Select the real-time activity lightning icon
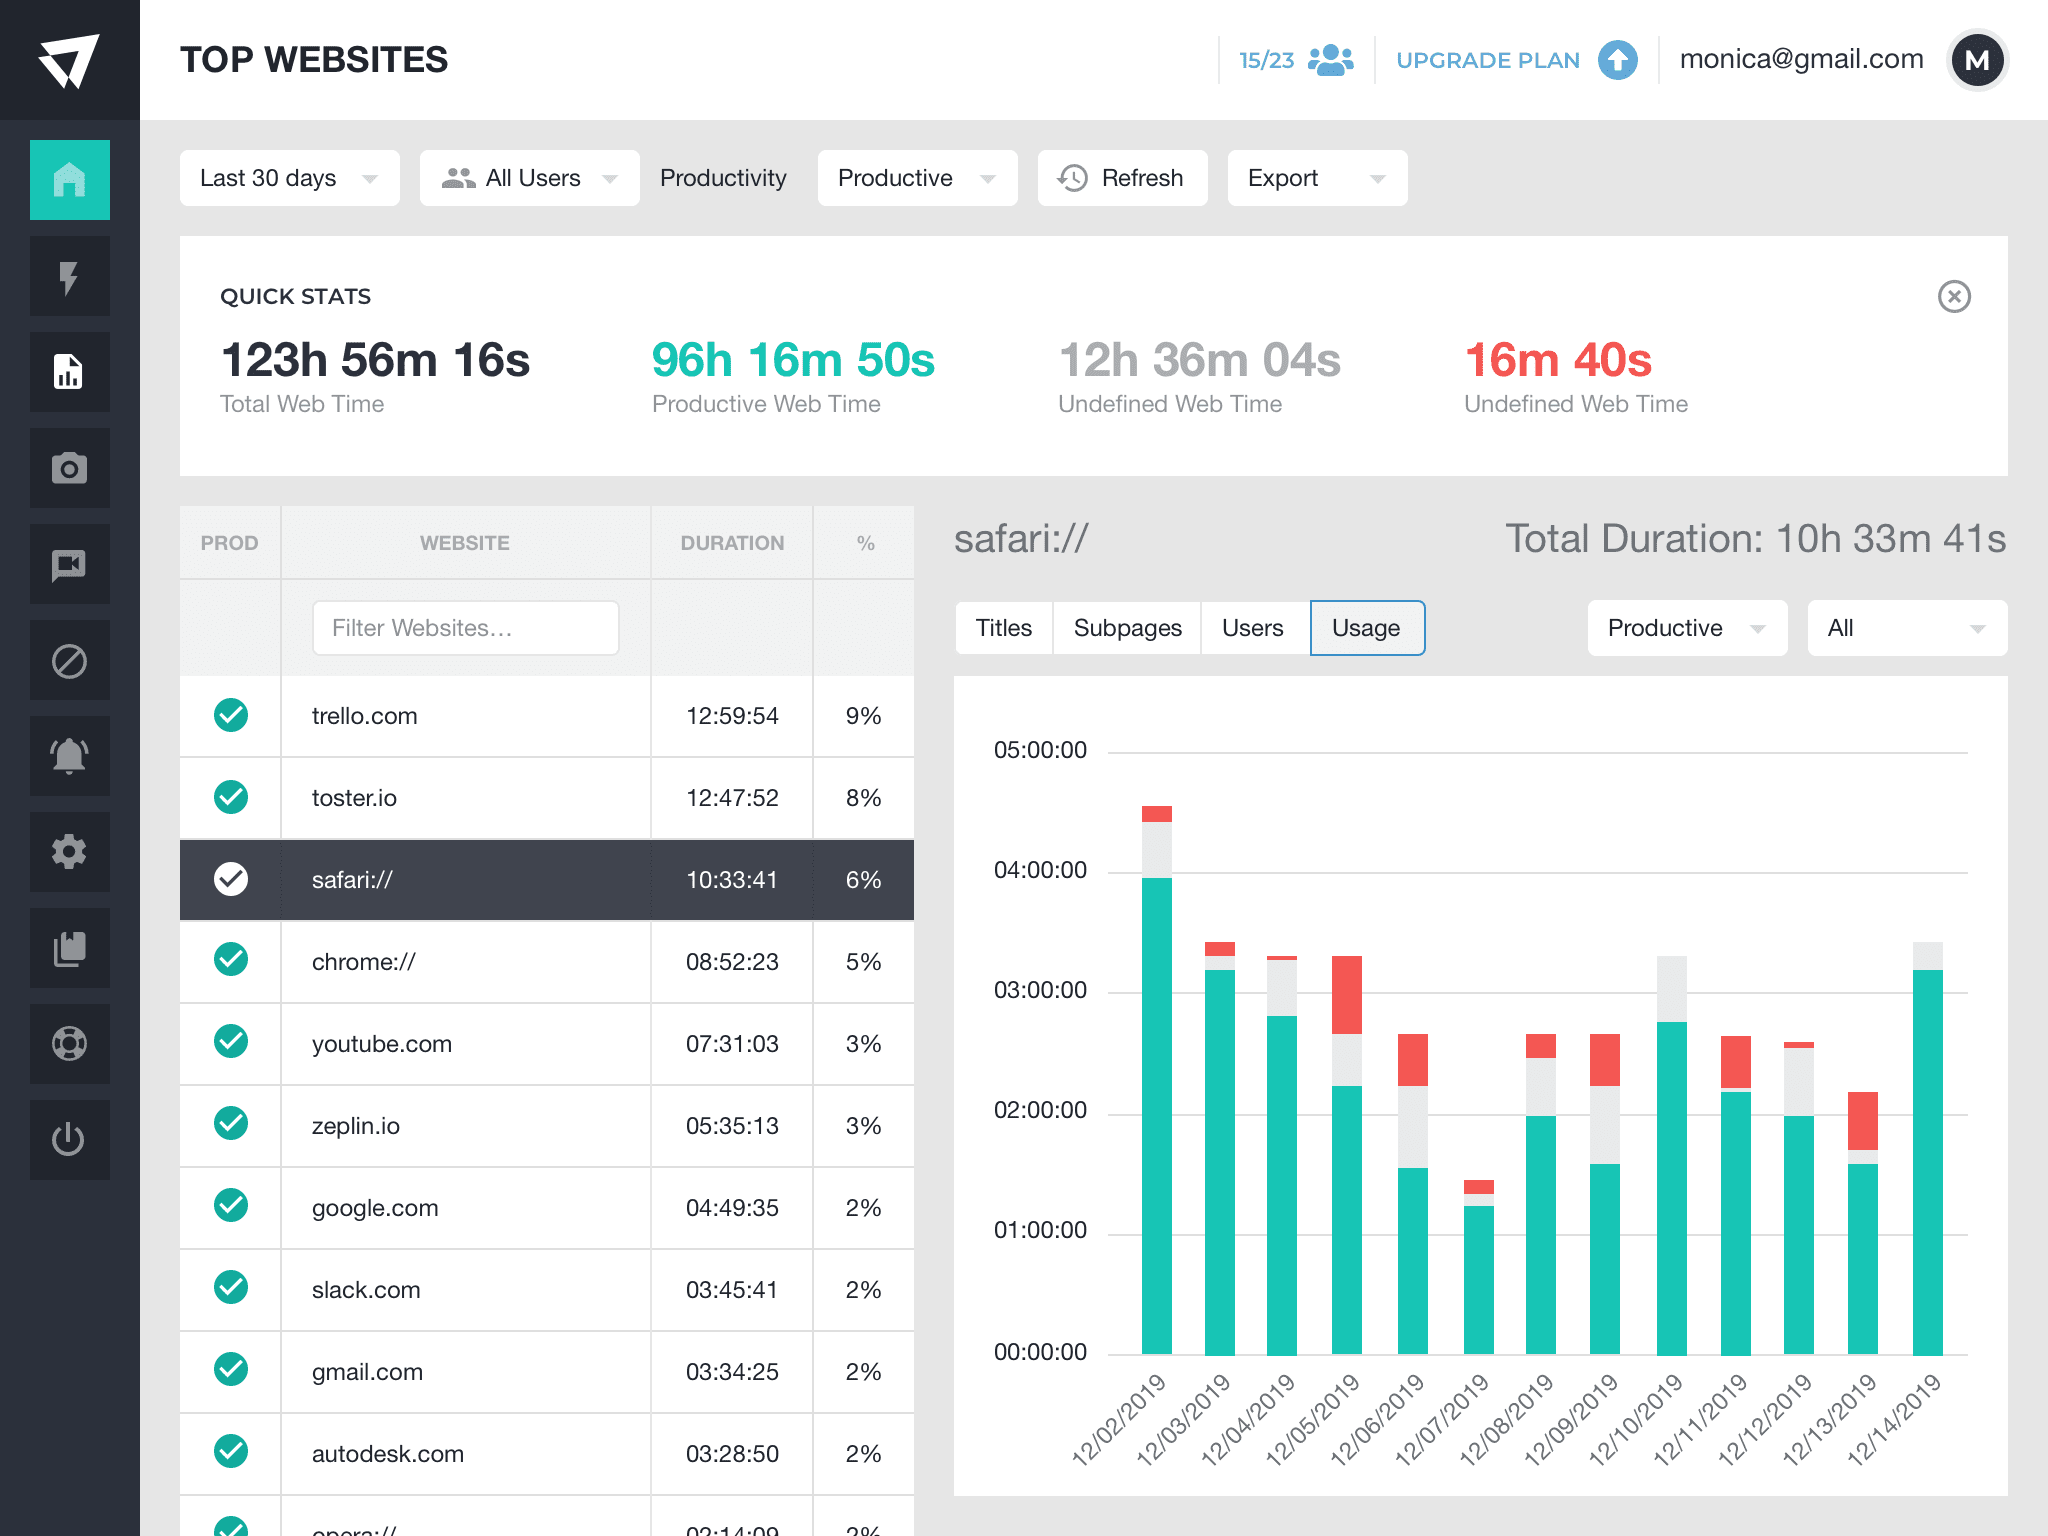 coord(70,276)
